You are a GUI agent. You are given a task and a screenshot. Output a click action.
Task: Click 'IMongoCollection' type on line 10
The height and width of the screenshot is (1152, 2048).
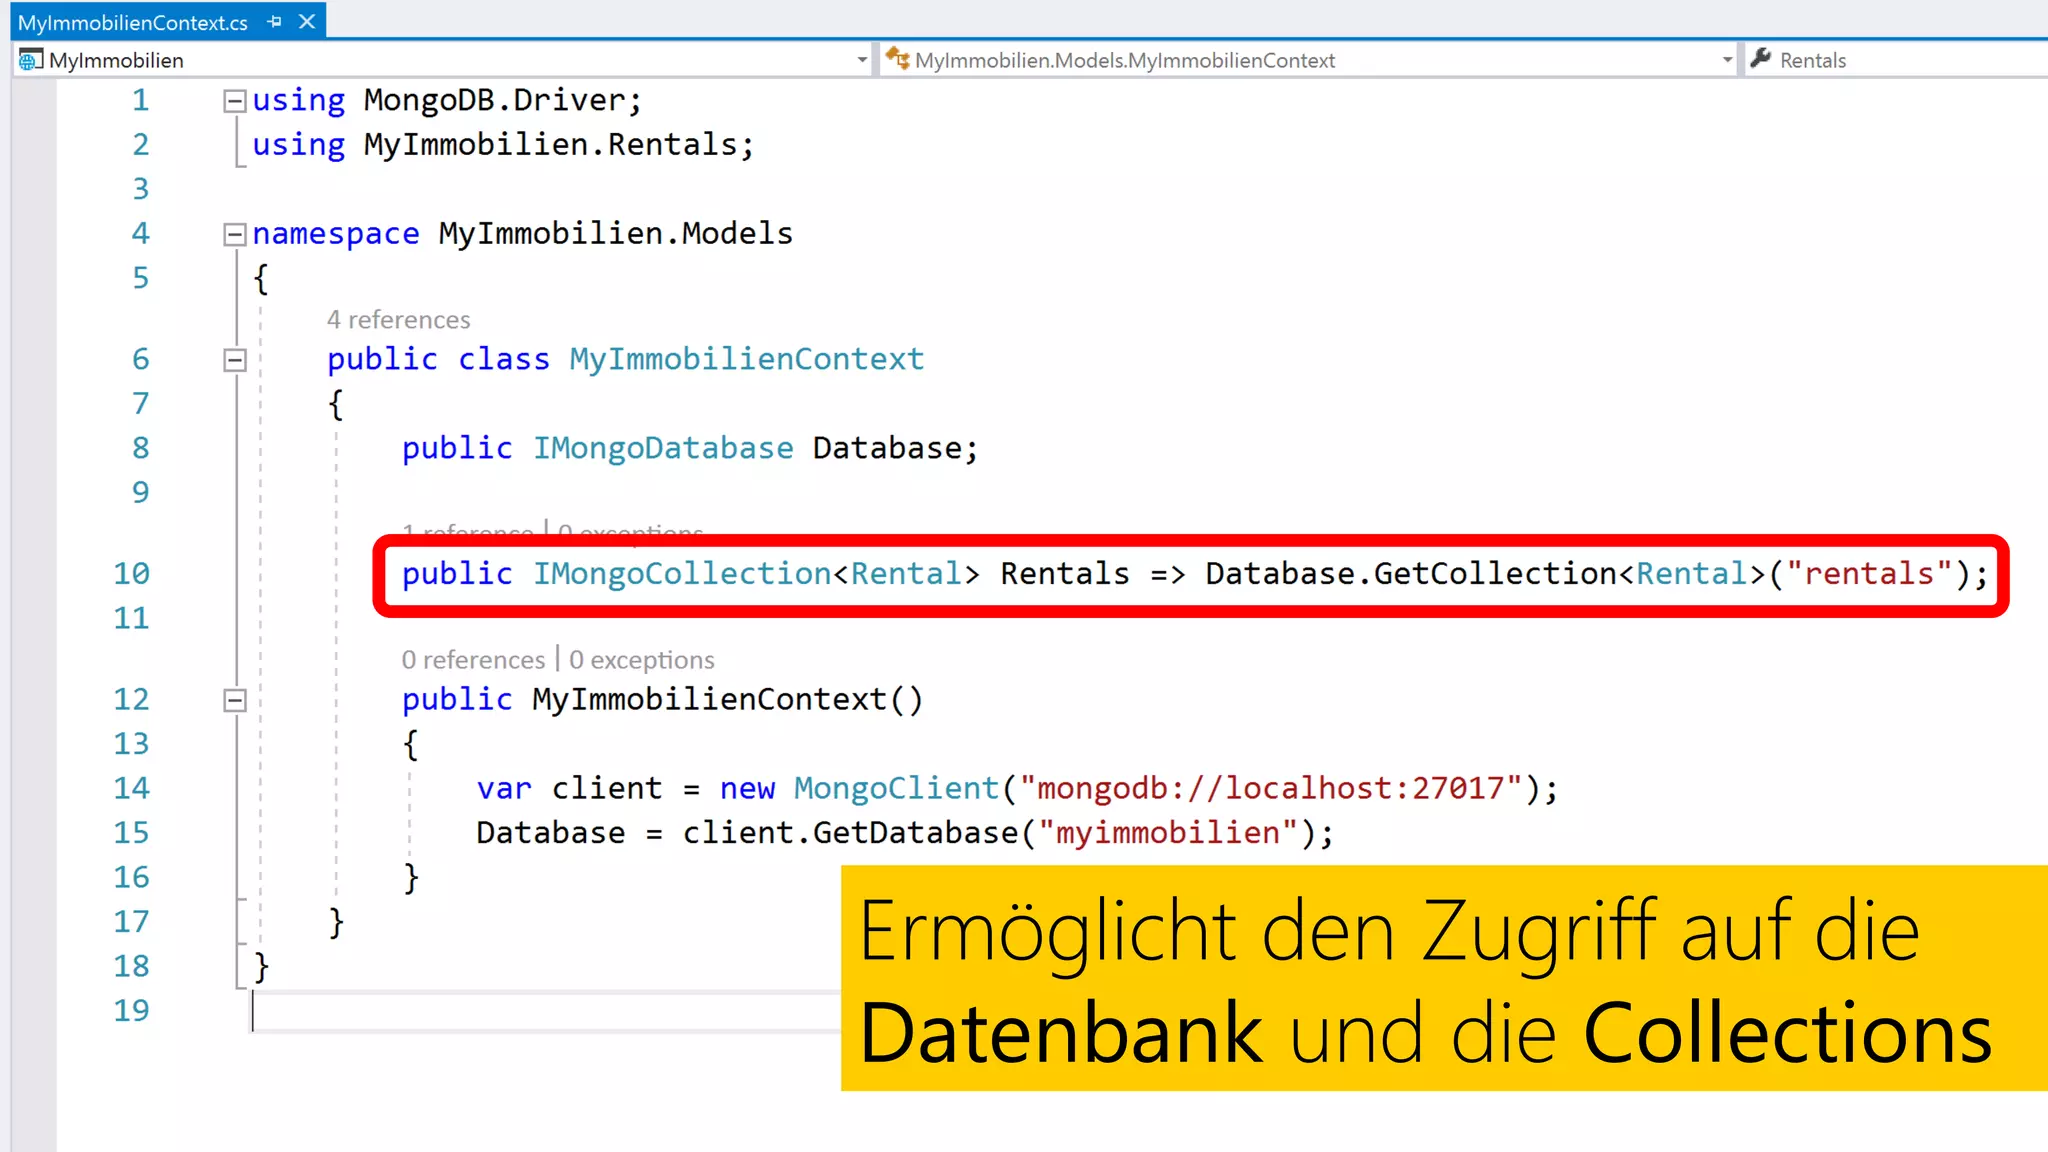coord(682,574)
